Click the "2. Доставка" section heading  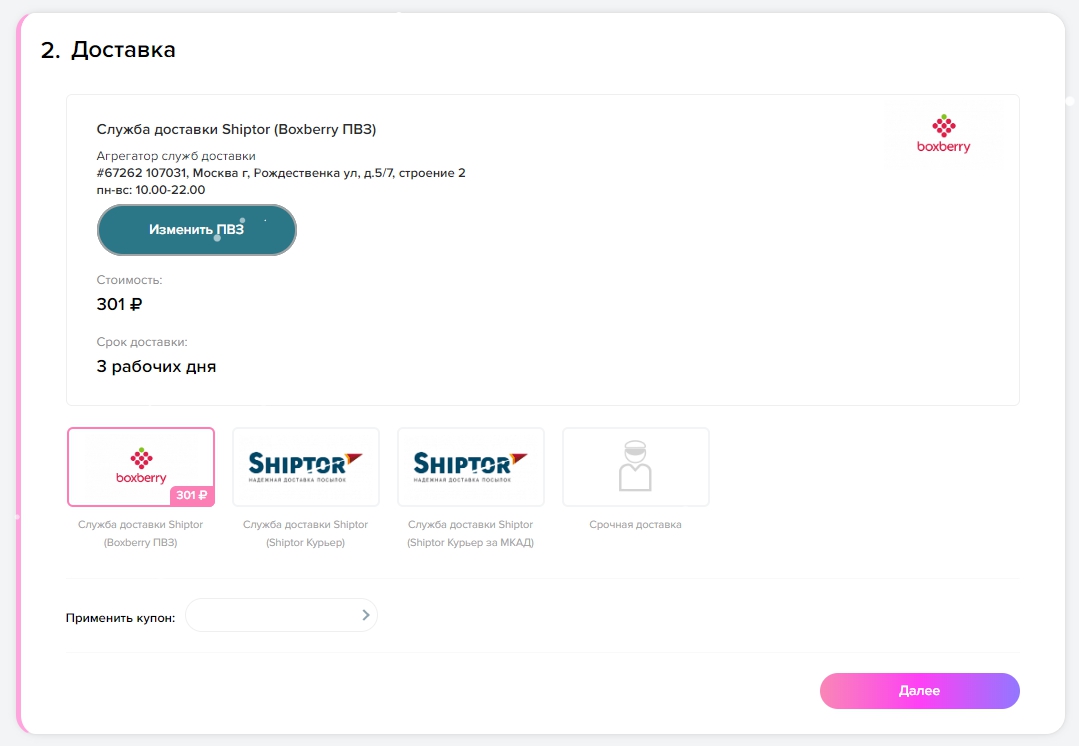click(108, 49)
